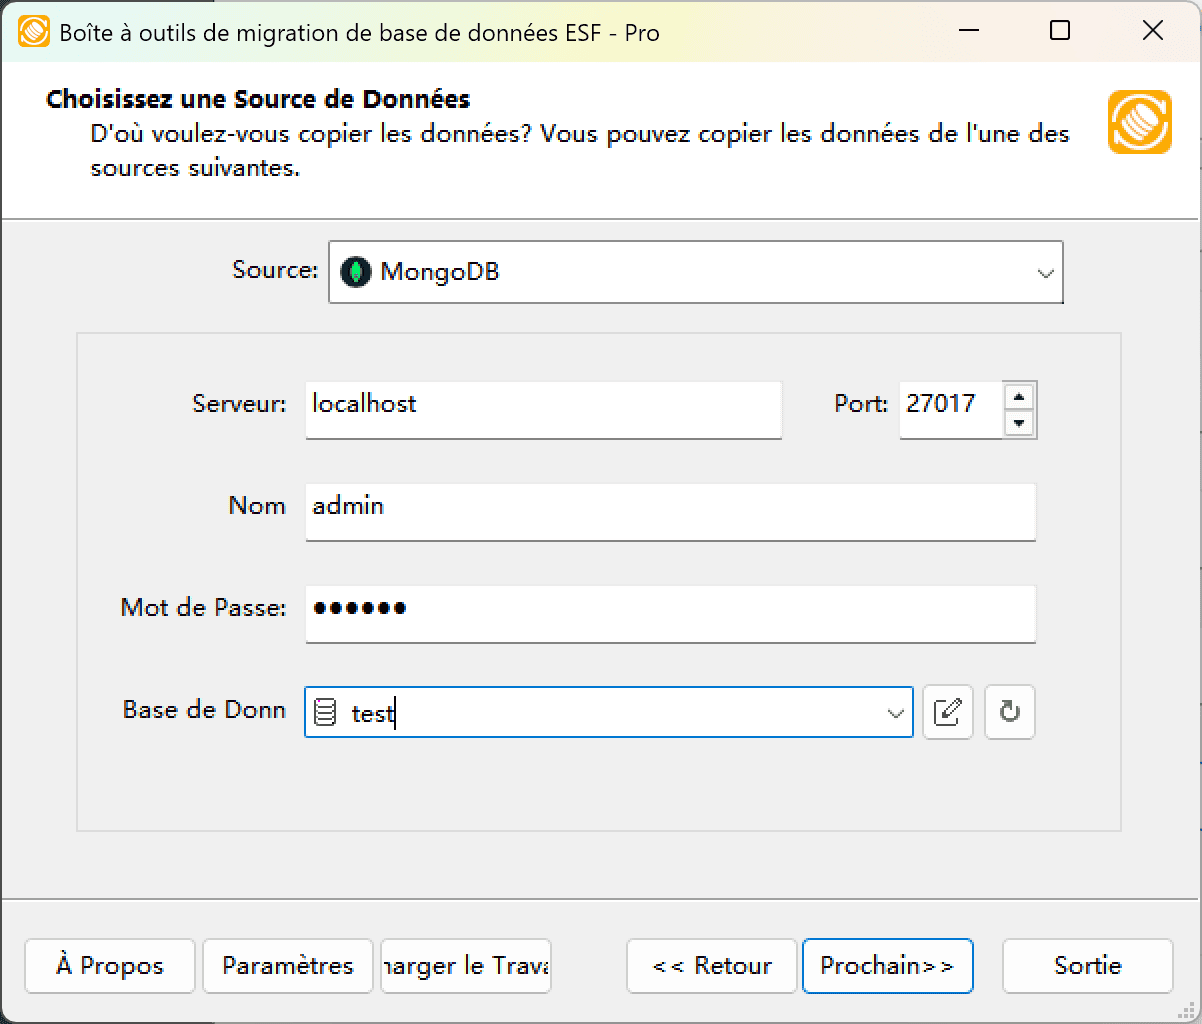Image resolution: width=1202 pixels, height=1024 pixels.
Task: Click inside the Serveur text field
Action: tap(543, 409)
